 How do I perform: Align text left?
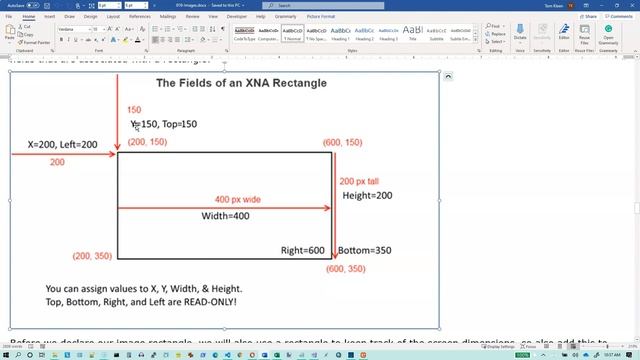click(155, 40)
